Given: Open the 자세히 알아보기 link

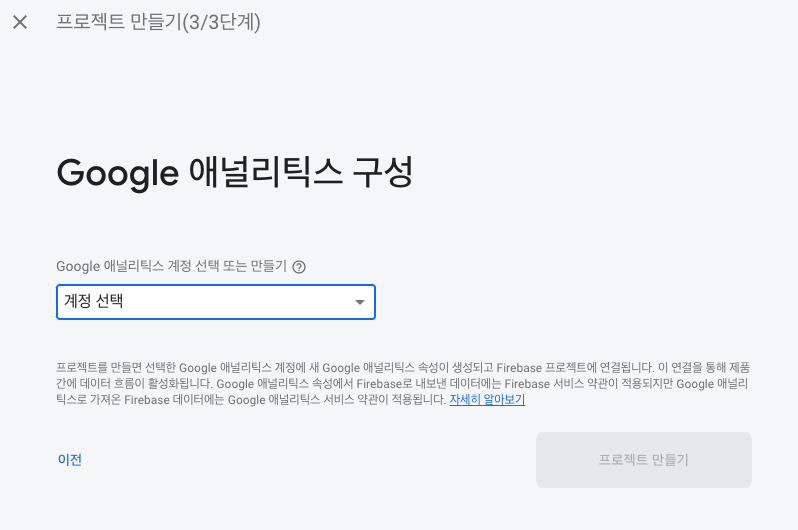Looking at the screenshot, I should tap(487, 400).
